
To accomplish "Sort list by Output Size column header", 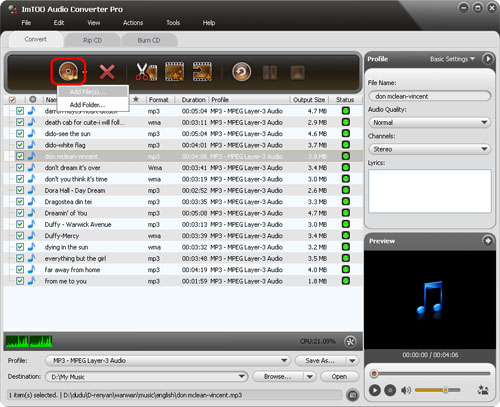I will (x=309, y=100).
